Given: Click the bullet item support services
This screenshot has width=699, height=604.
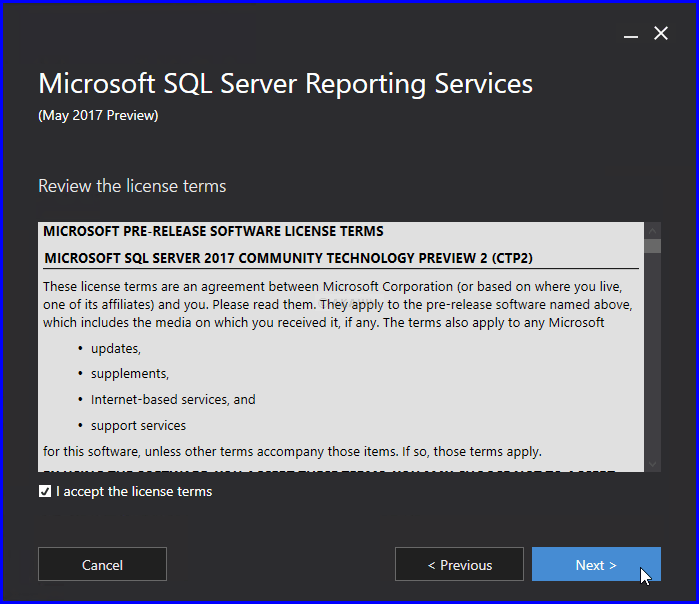Looking at the screenshot, I should 138,426.
